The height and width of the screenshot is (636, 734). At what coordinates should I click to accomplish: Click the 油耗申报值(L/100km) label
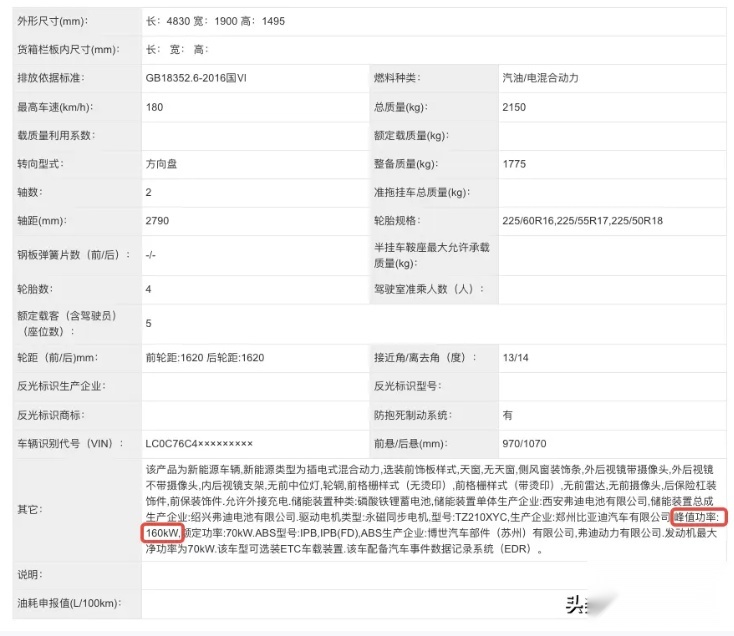coord(69,604)
